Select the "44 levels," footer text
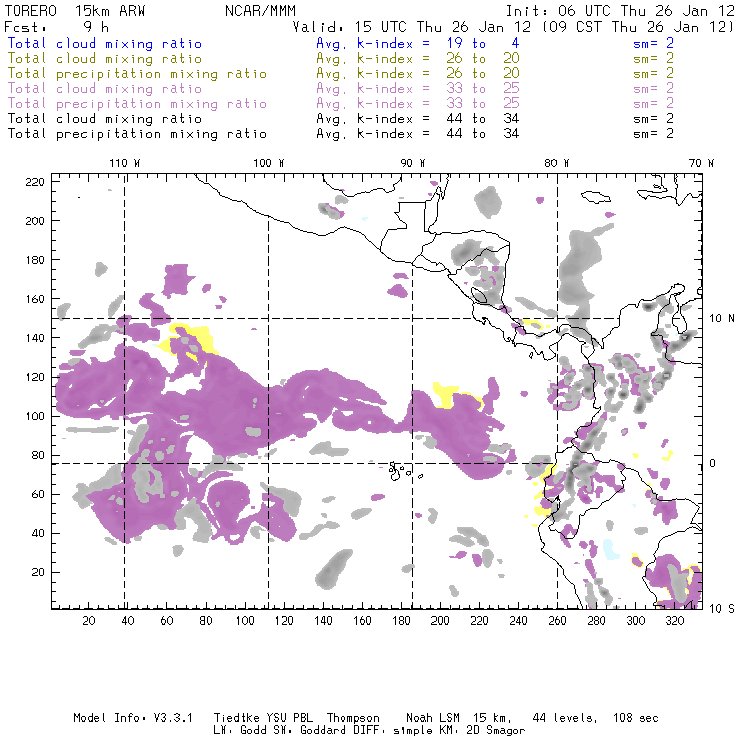740x740 pixels. tap(565, 718)
